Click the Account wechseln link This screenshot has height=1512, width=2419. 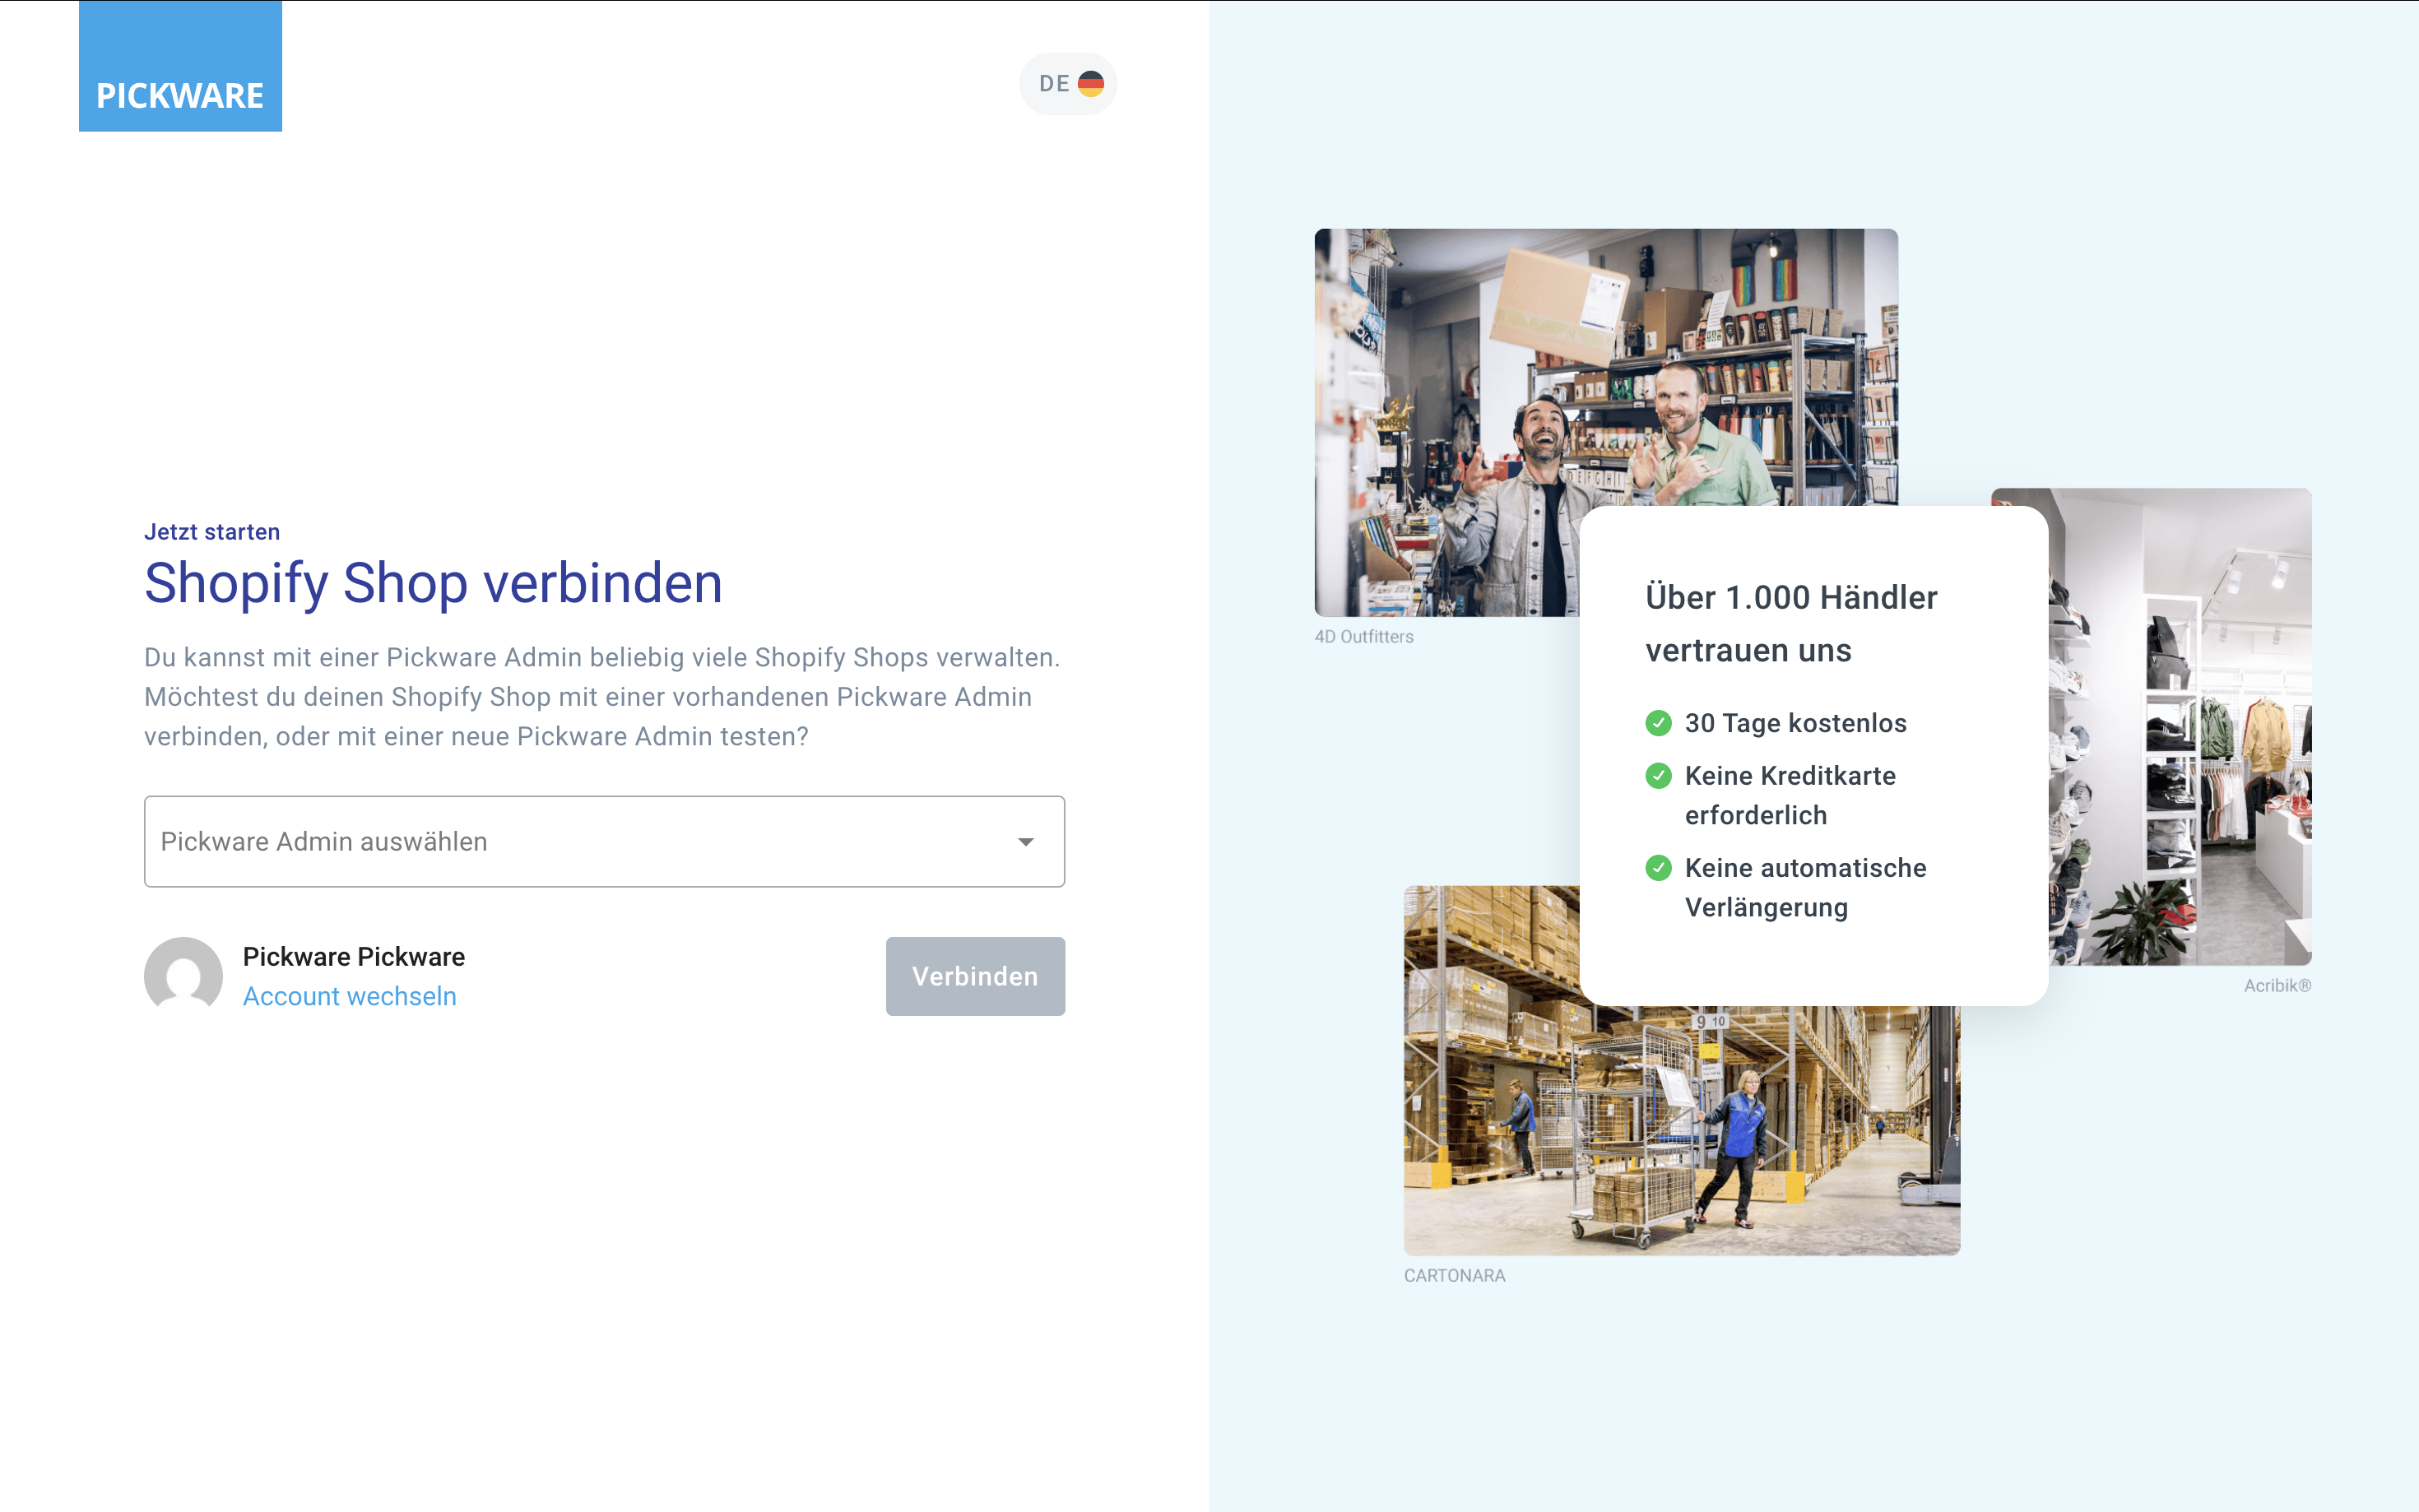349,996
